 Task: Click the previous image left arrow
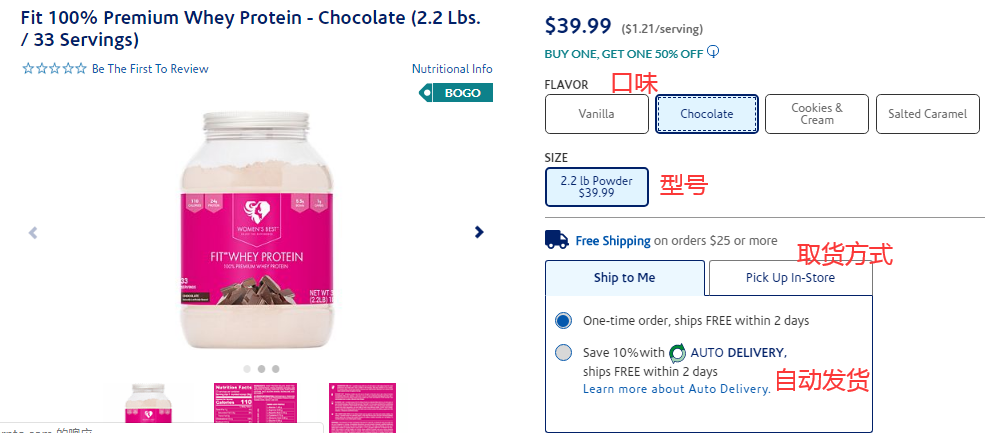click(33, 232)
